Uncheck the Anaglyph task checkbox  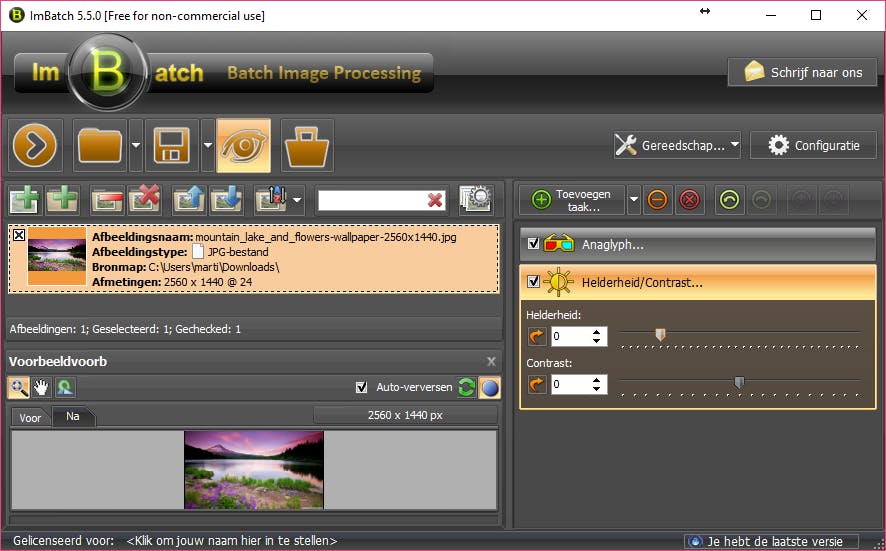pos(533,244)
